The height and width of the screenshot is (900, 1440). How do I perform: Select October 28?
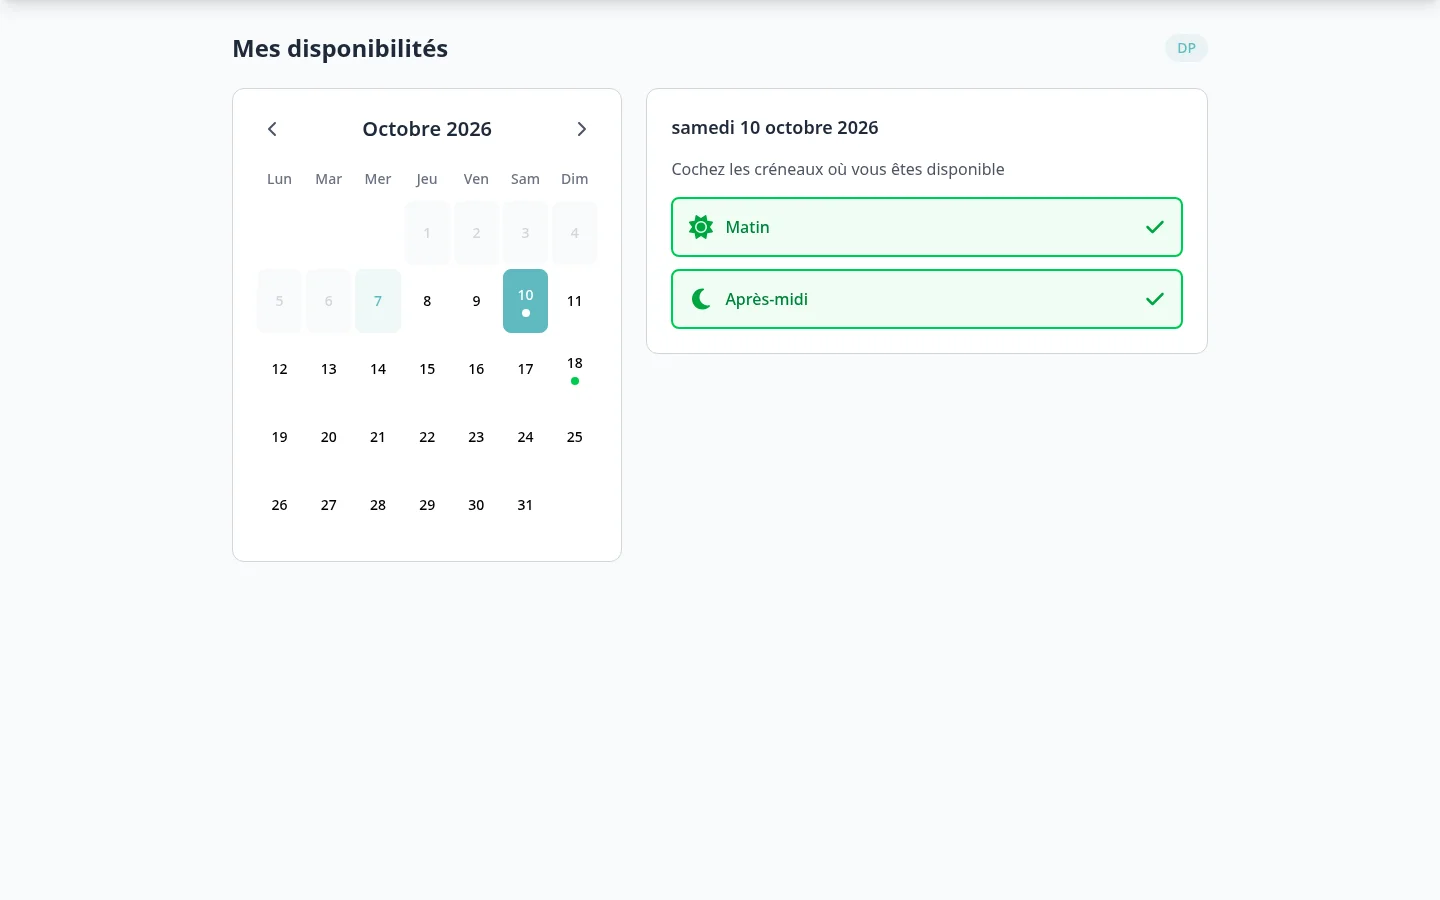click(x=378, y=505)
